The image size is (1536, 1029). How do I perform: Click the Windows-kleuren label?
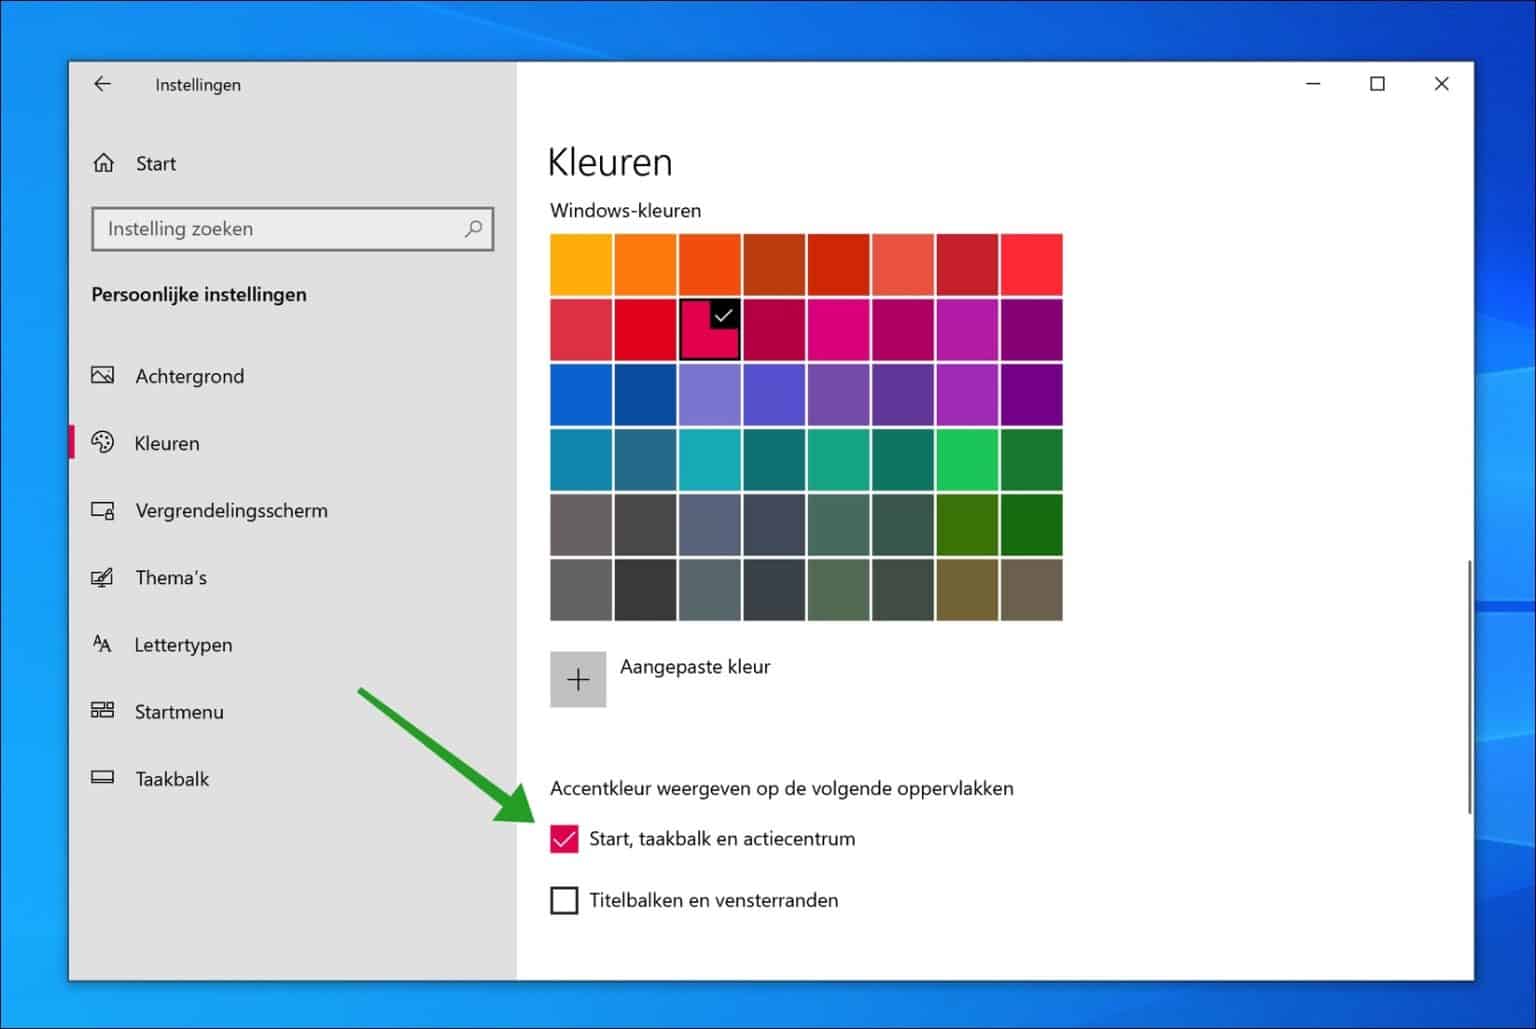[625, 211]
